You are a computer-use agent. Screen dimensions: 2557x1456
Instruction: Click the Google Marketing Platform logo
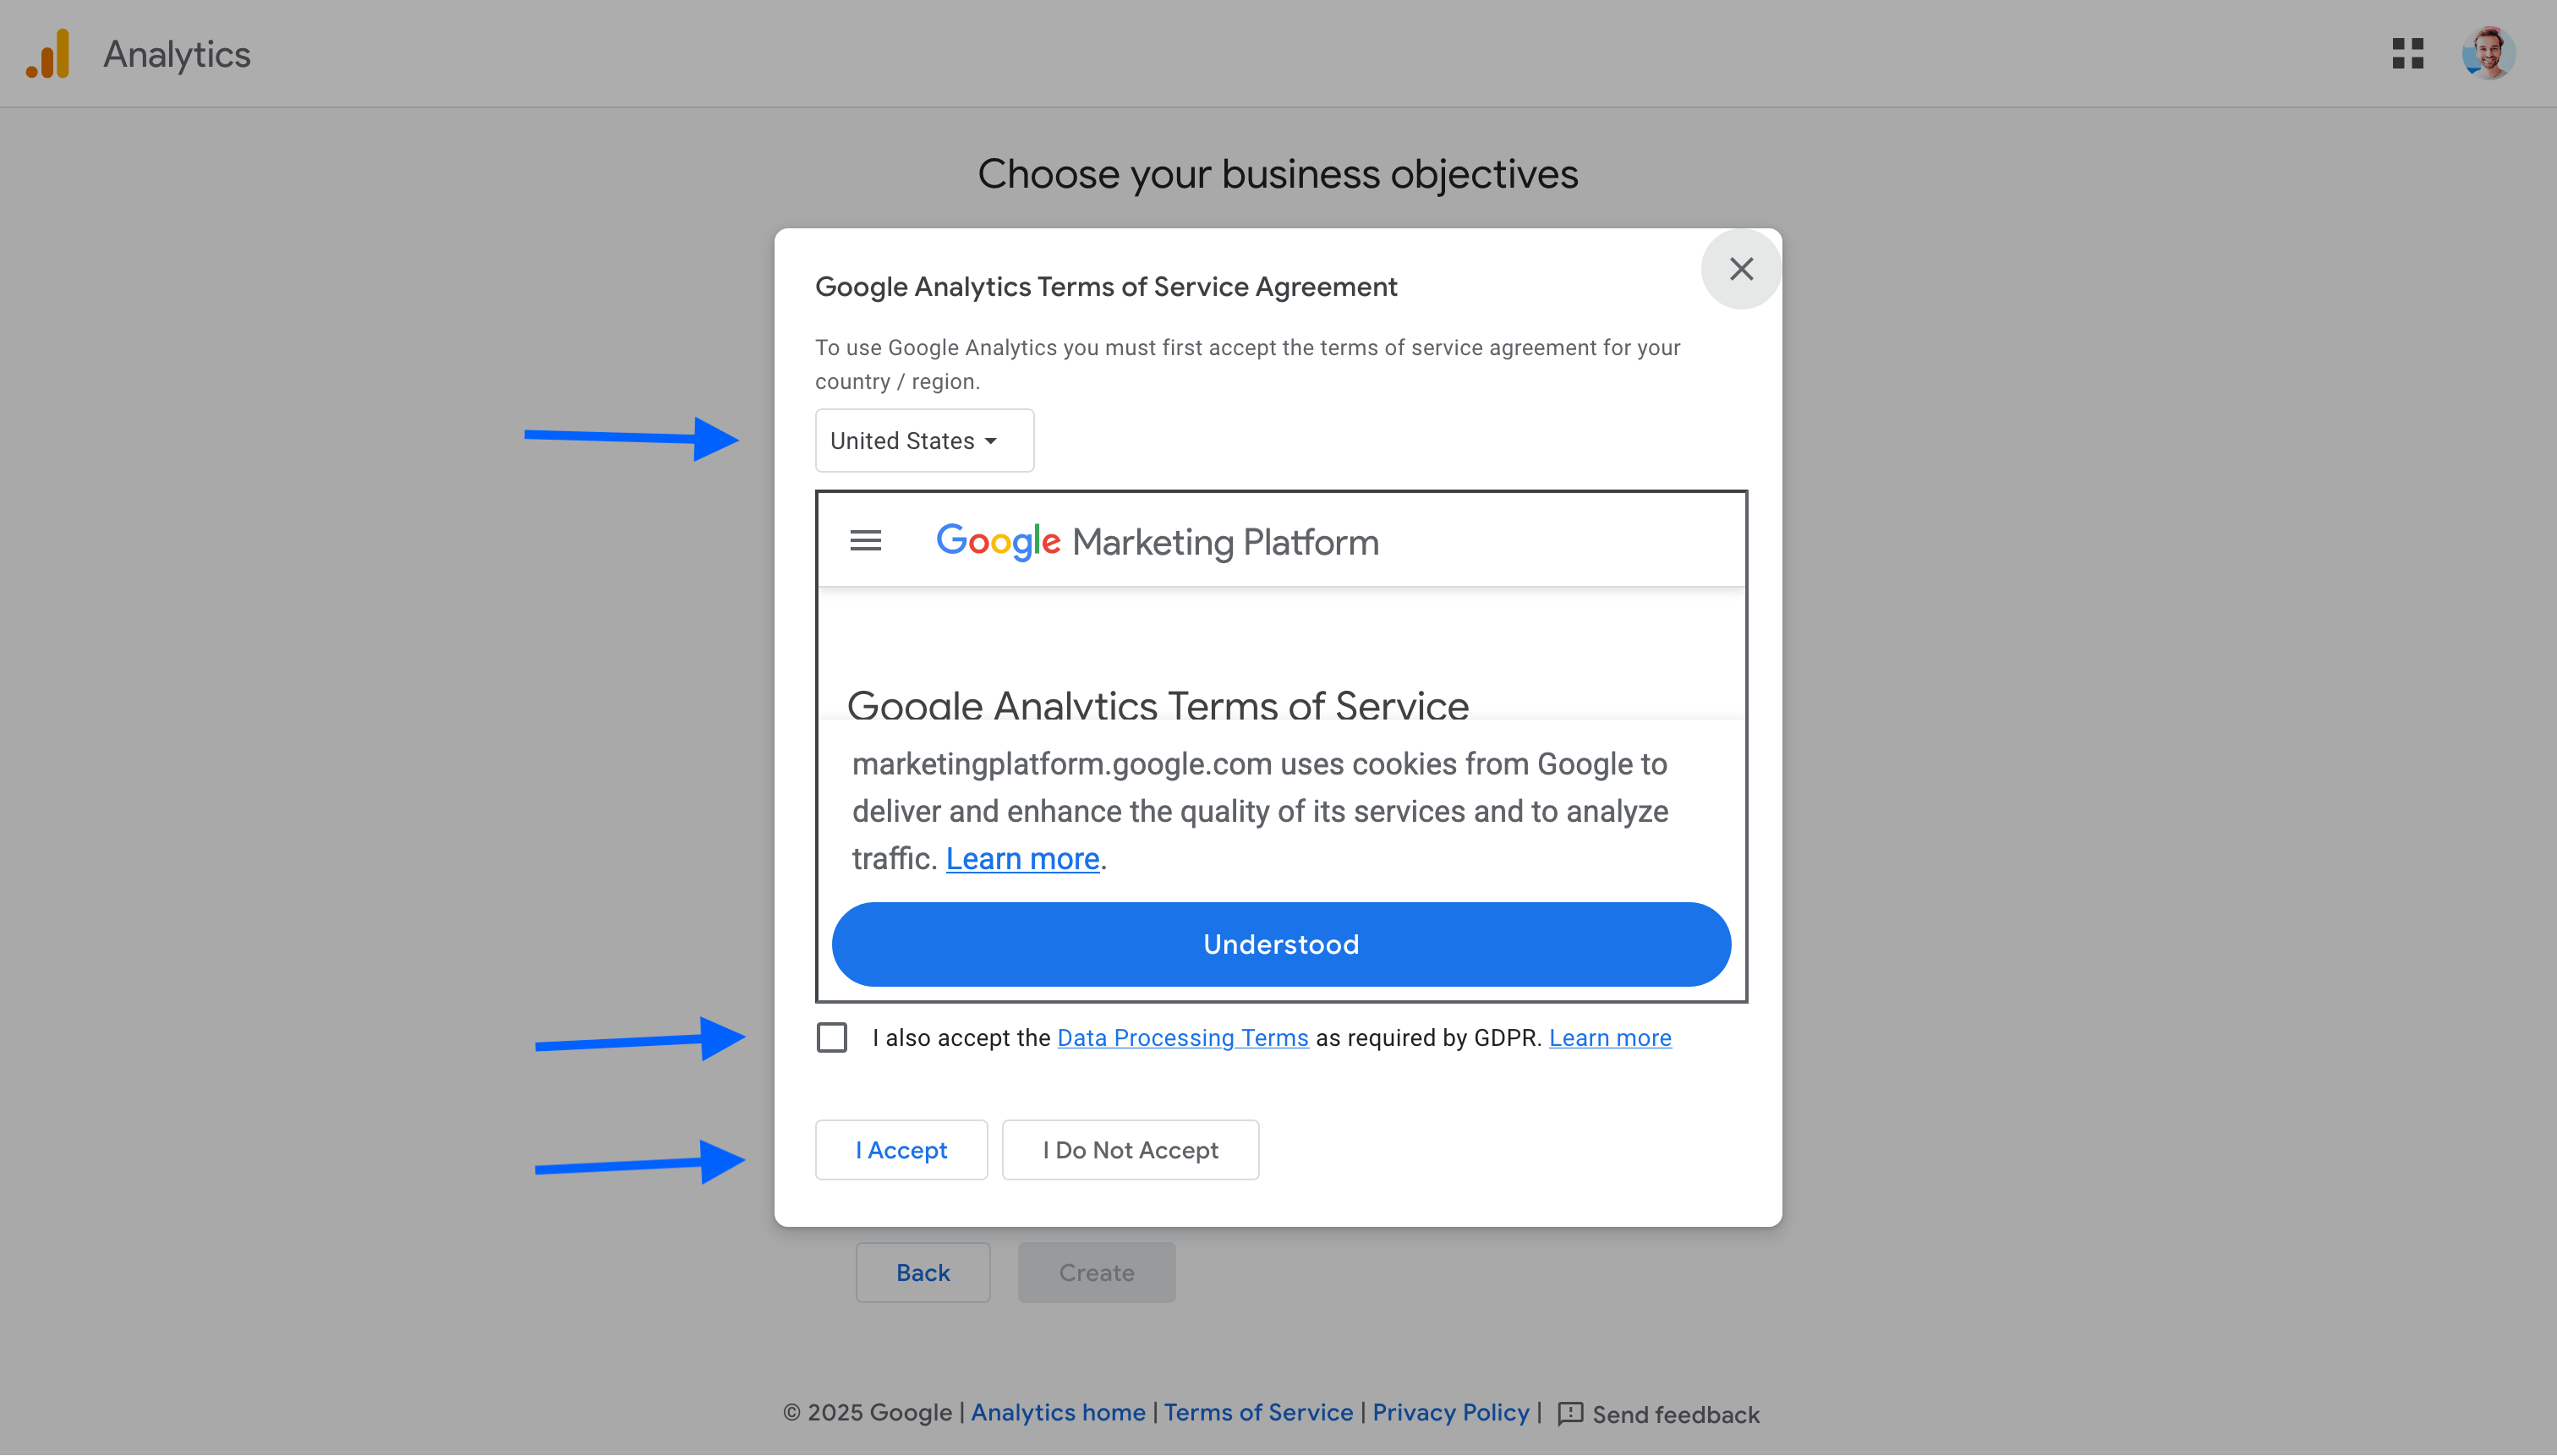click(x=1158, y=541)
